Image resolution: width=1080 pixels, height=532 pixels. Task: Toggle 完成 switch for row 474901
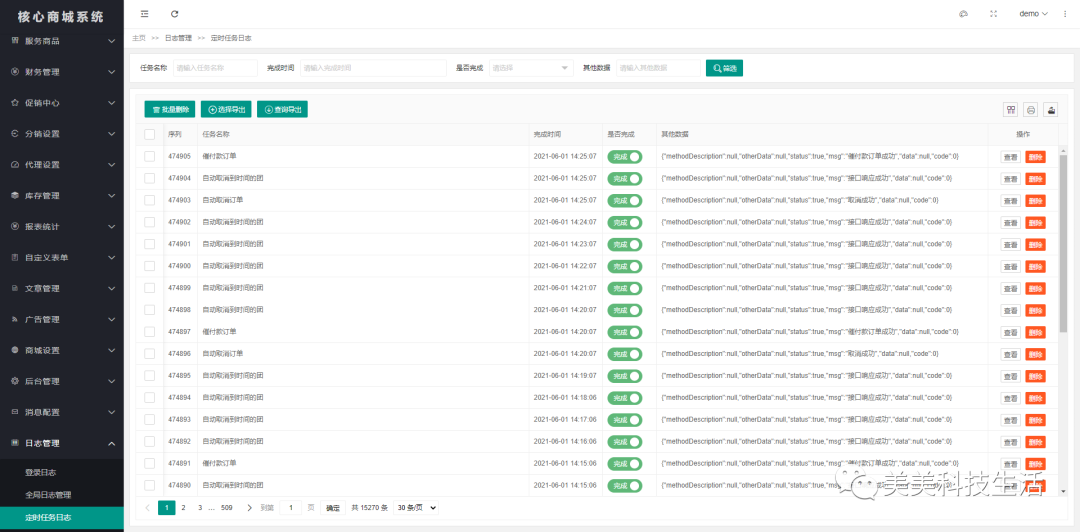[624, 244]
